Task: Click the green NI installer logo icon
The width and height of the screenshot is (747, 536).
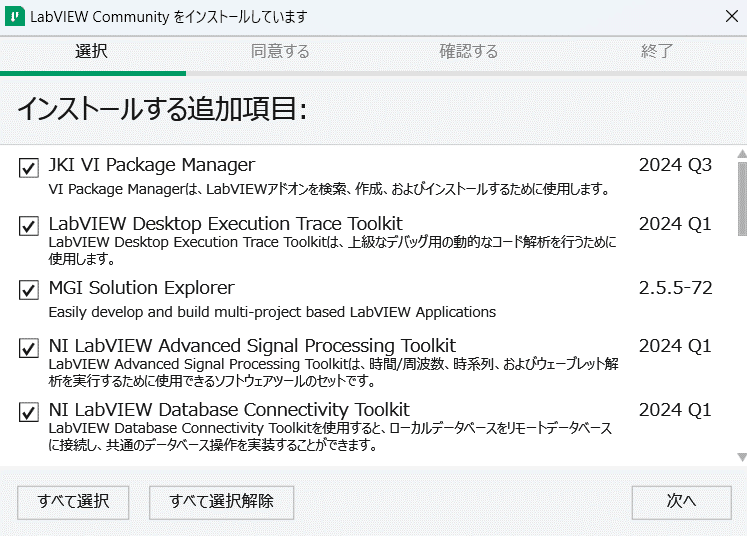Action: coord(15,17)
